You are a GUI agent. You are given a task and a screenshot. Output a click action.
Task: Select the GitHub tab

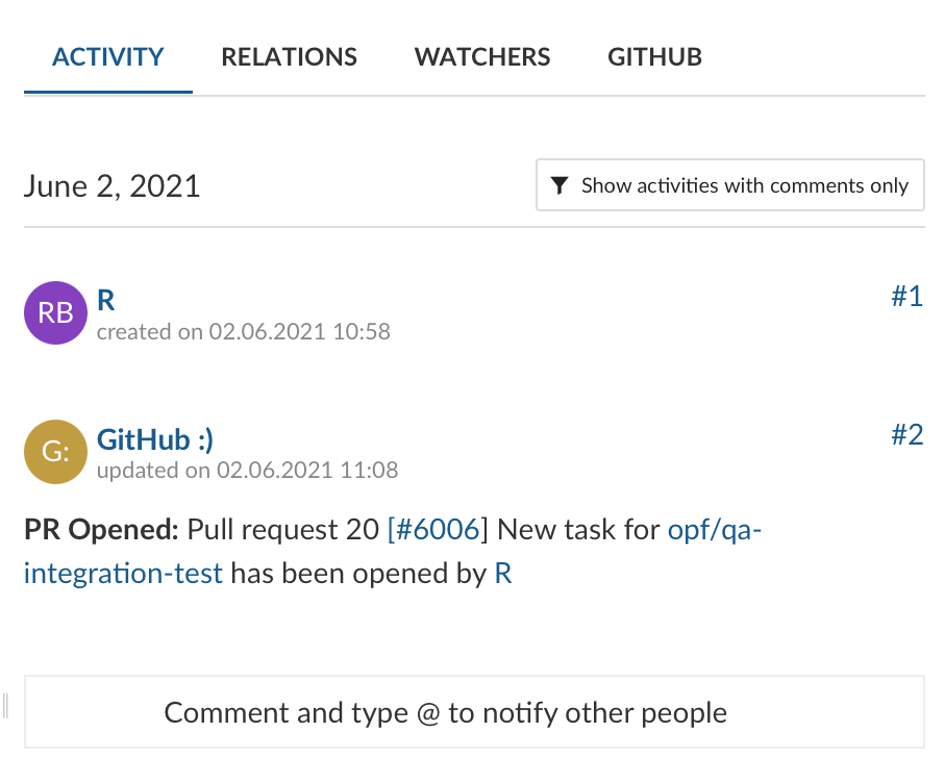coord(655,57)
